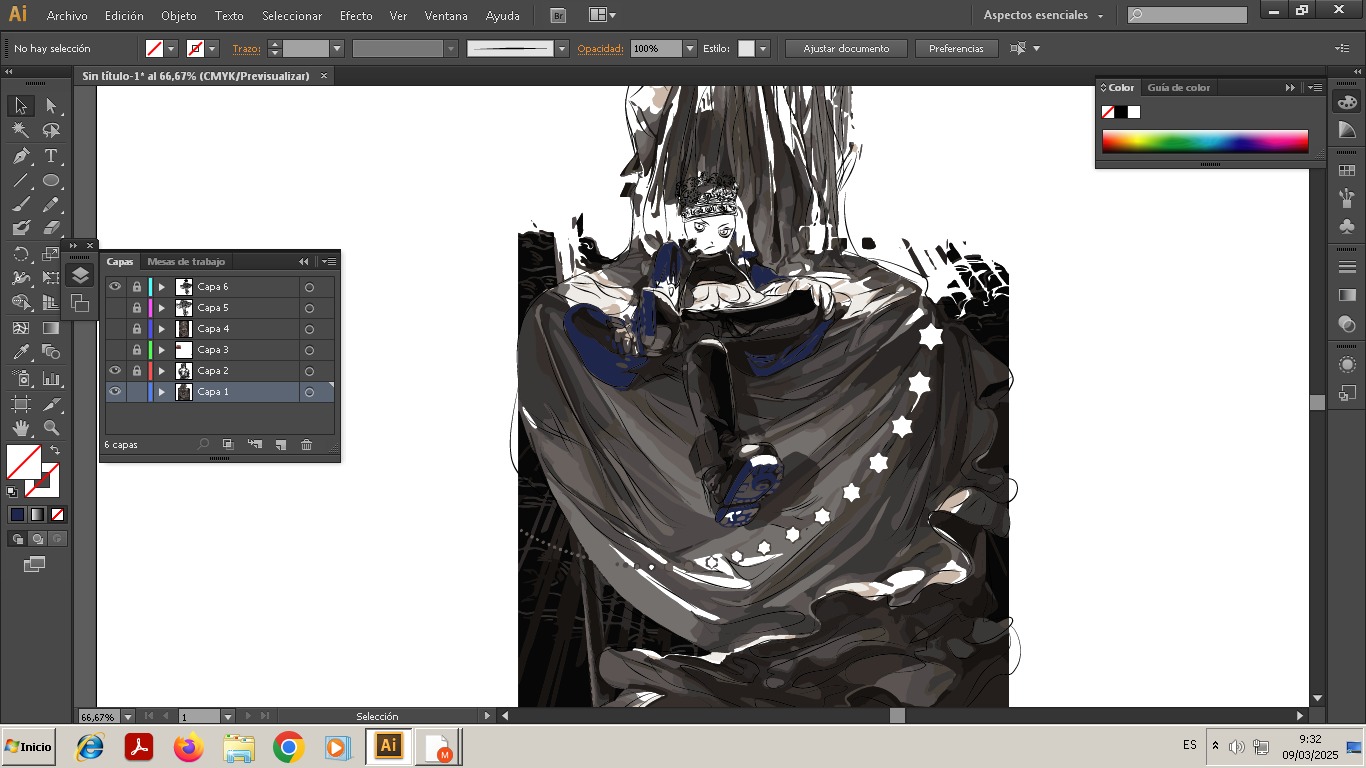
Task: Hide Capa 6 using its eye icon
Action: pyautogui.click(x=115, y=287)
